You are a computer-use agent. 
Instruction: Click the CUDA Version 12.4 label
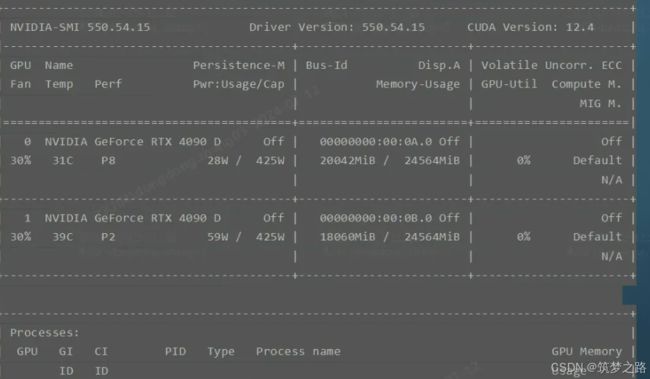[530, 27]
